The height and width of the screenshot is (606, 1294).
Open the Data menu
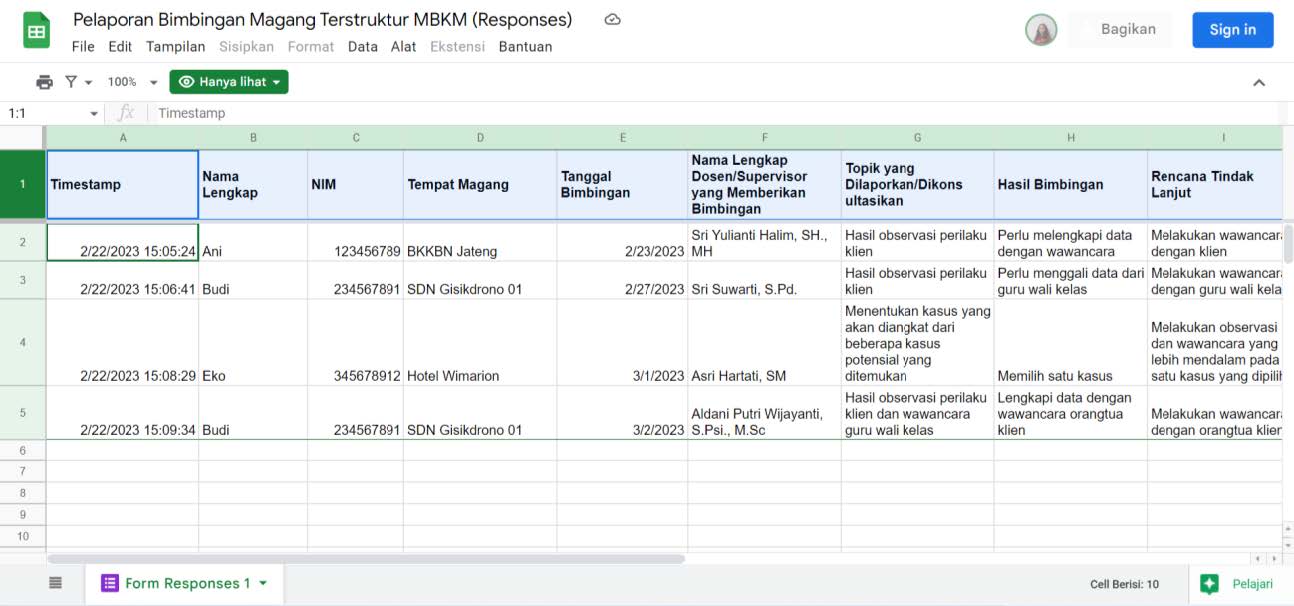pyautogui.click(x=363, y=46)
